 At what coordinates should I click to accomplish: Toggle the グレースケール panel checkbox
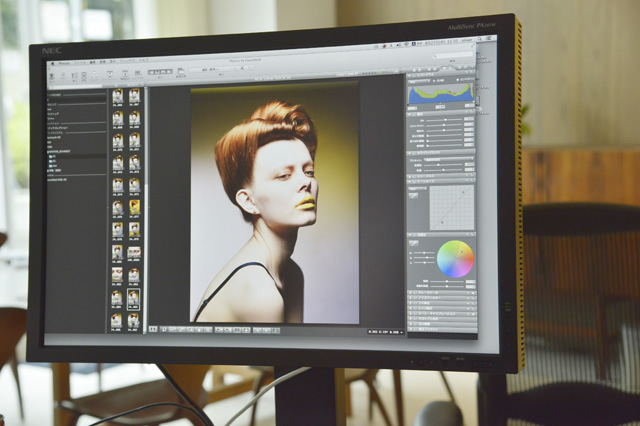[415, 293]
